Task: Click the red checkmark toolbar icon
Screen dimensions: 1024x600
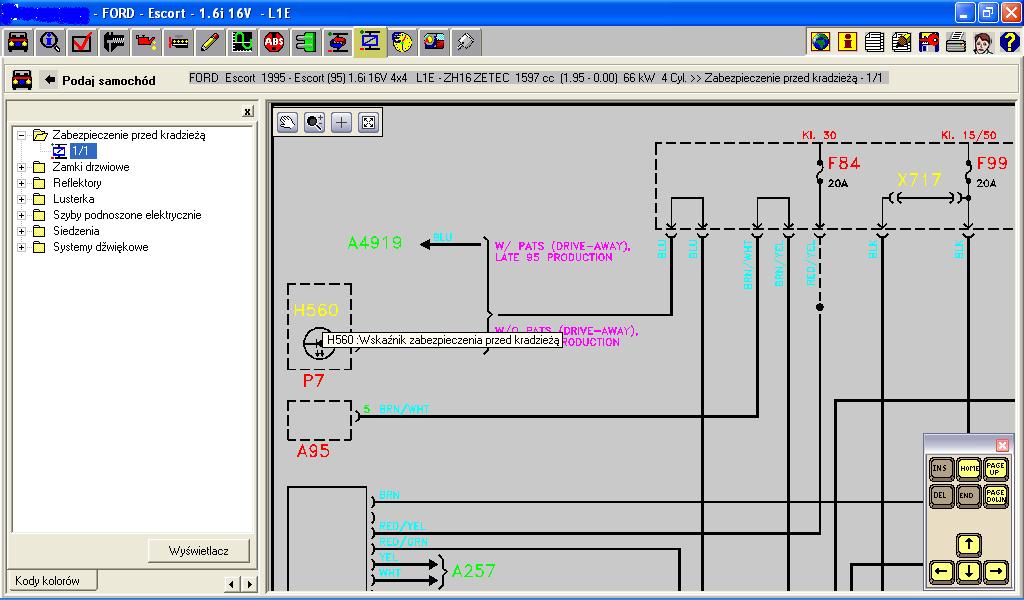Action: (82, 42)
